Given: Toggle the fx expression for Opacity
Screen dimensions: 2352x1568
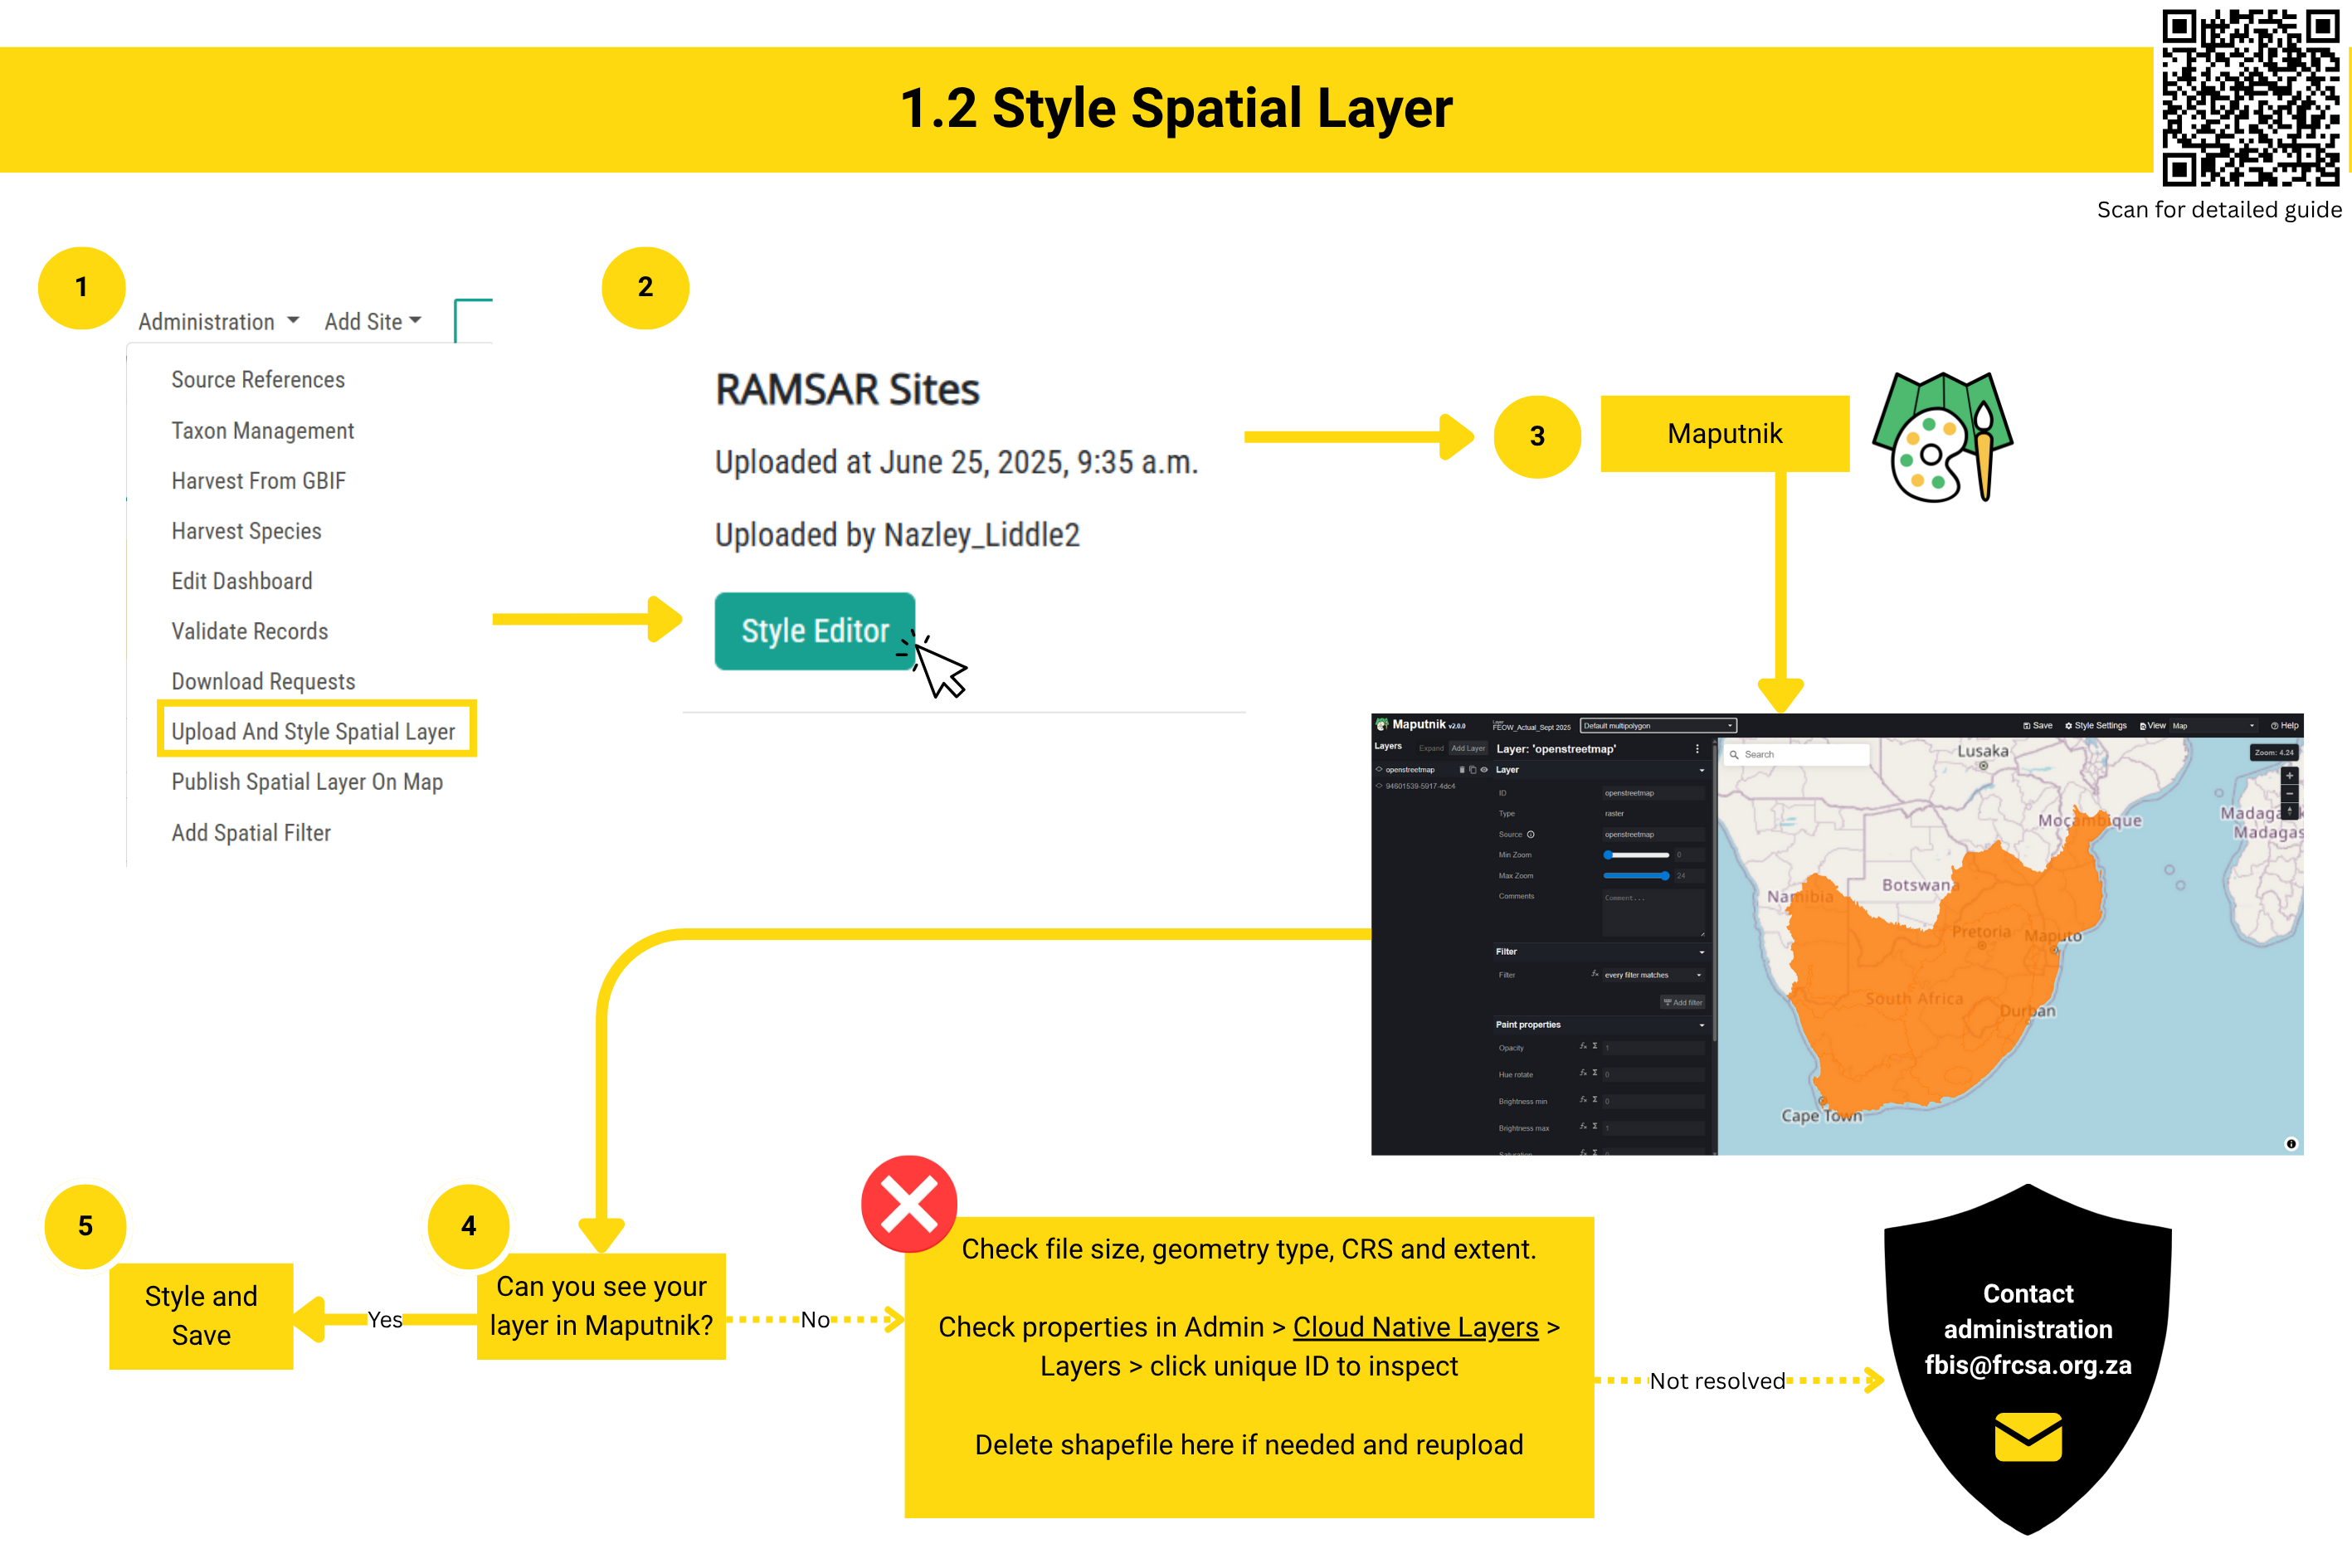Looking at the screenshot, I should pos(1583,1047).
